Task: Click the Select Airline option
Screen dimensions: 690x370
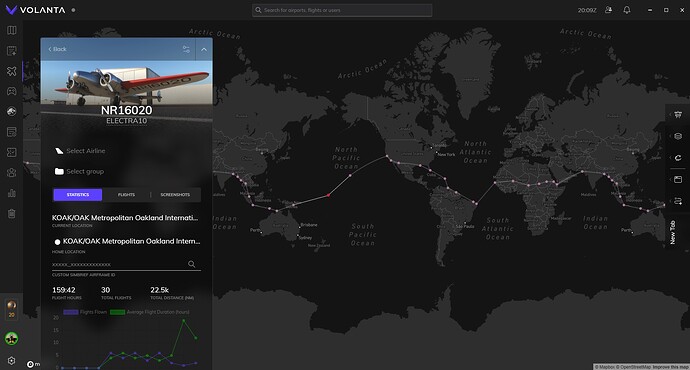Action: point(81,151)
